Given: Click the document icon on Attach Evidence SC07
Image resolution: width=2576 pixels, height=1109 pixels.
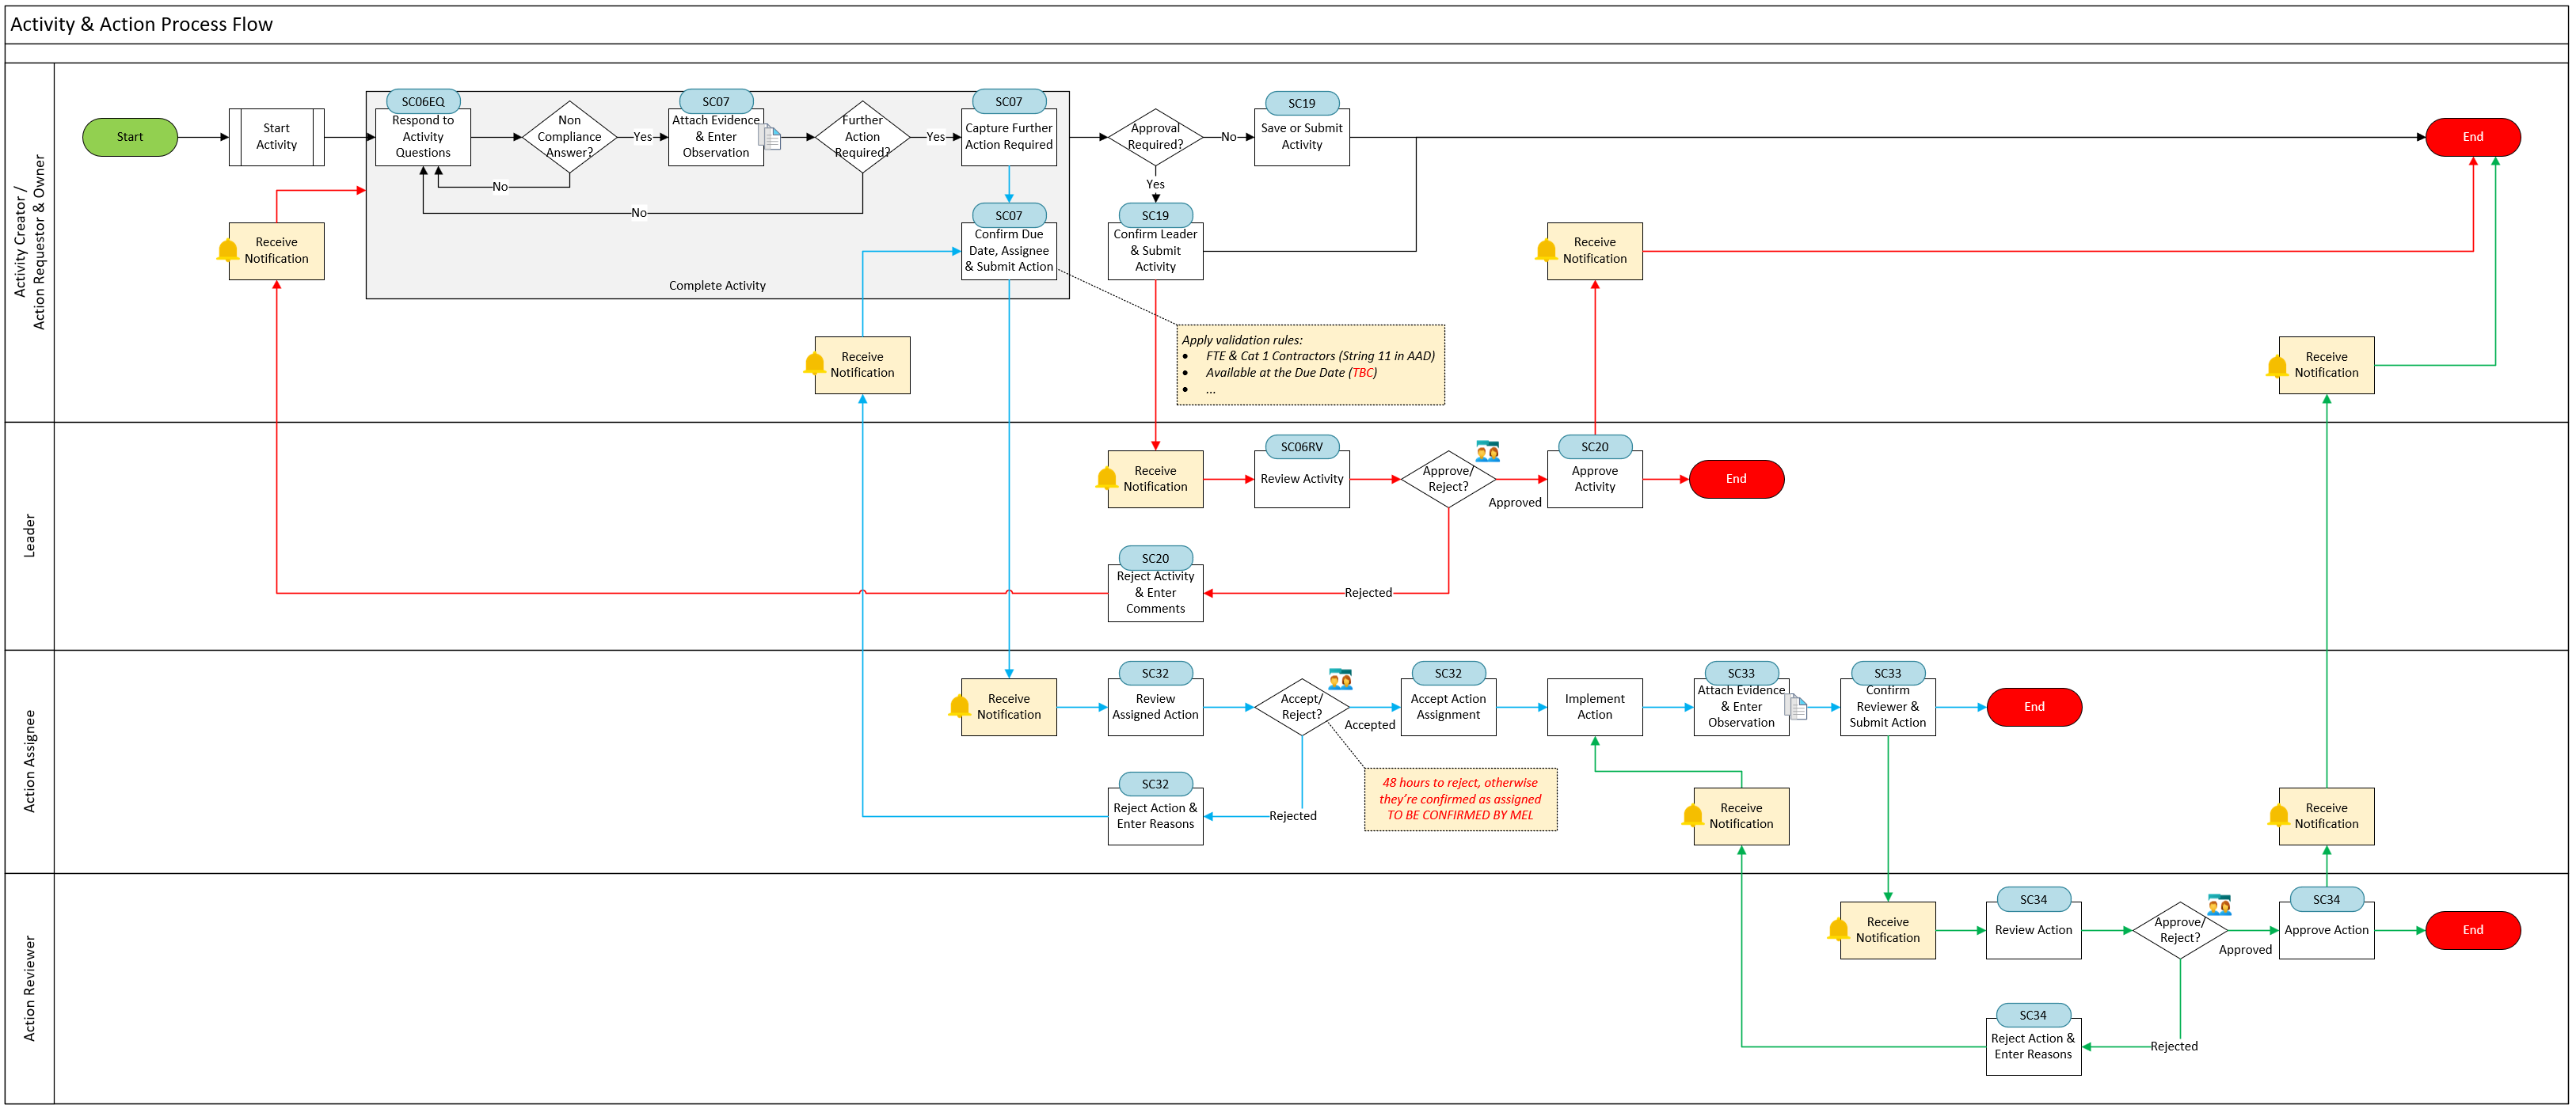Looking at the screenshot, I should click(x=770, y=137).
